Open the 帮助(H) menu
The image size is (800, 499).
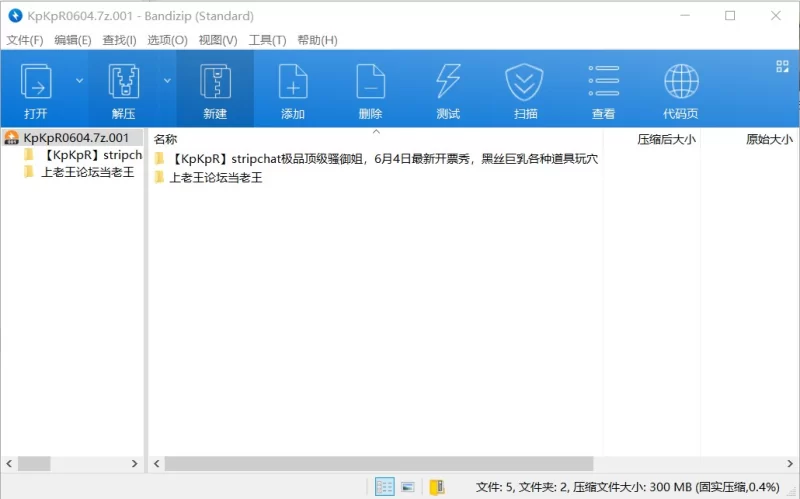pyautogui.click(x=317, y=40)
